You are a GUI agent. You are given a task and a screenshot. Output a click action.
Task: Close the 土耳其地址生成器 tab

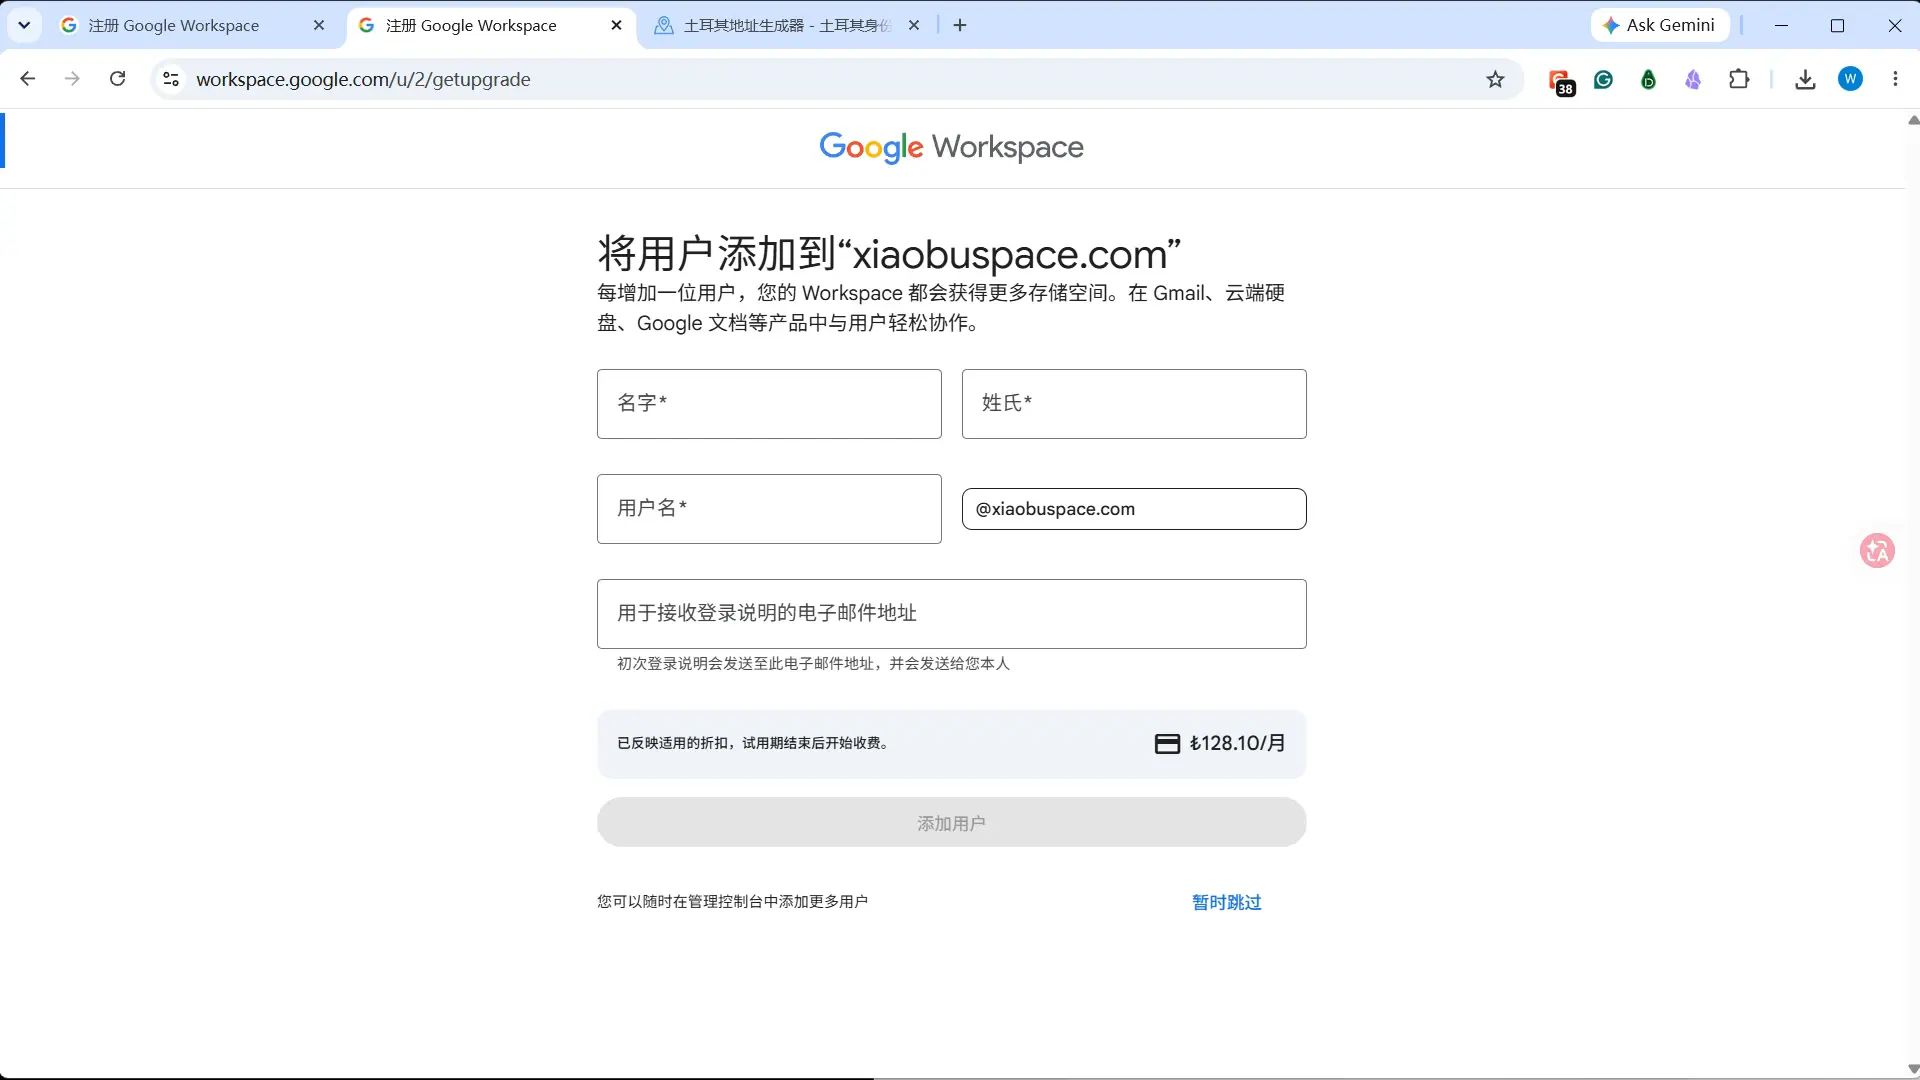pyautogui.click(x=913, y=25)
